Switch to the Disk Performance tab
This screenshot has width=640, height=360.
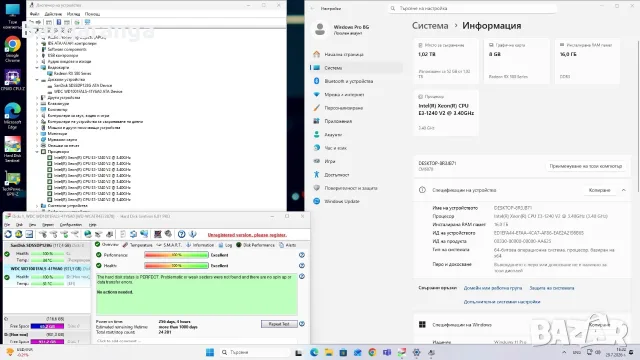click(256, 245)
